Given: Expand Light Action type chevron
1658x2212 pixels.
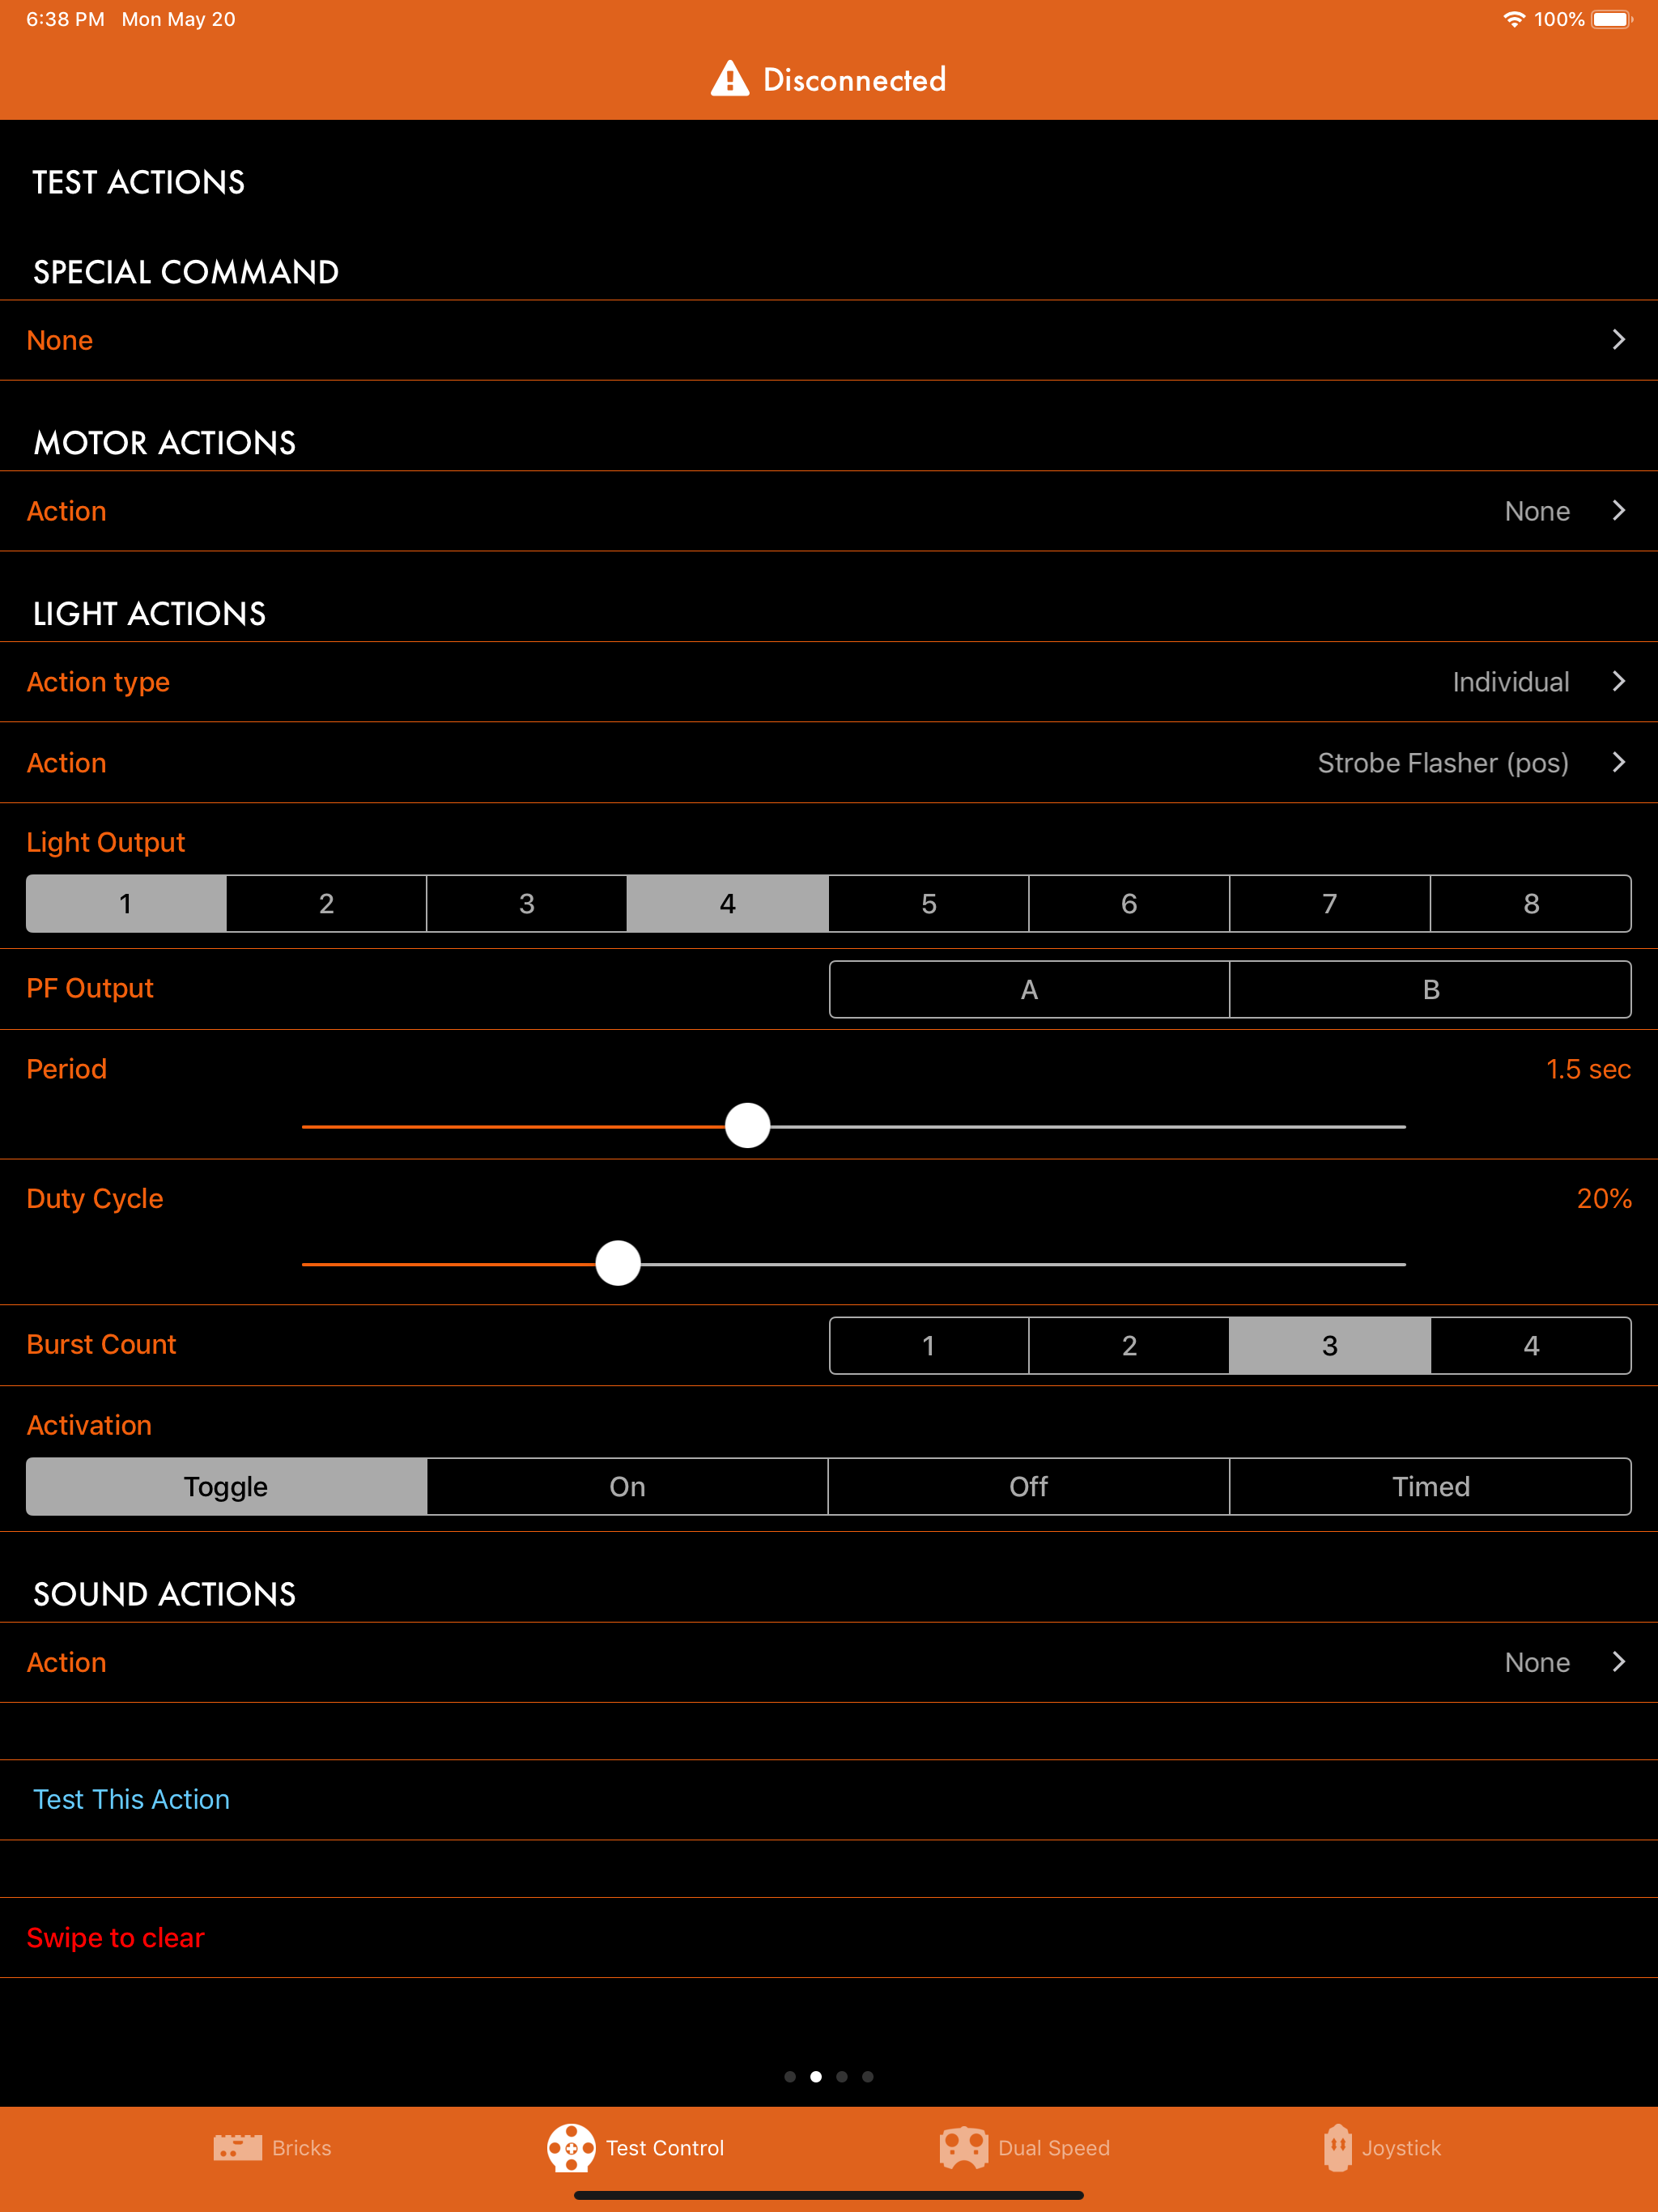Looking at the screenshot, I should coord(1619,681).
